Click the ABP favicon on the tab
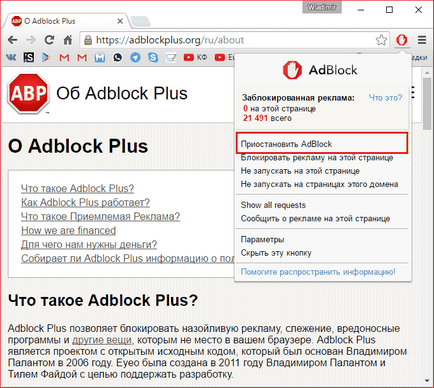Image resolution: width=434 pixels, height=388 pixels. pyautogui.click(x=16, y=21)
